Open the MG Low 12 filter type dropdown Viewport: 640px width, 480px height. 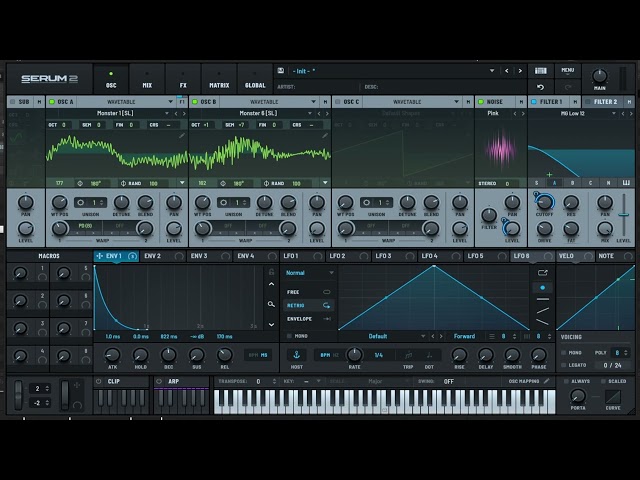point(574,113)
